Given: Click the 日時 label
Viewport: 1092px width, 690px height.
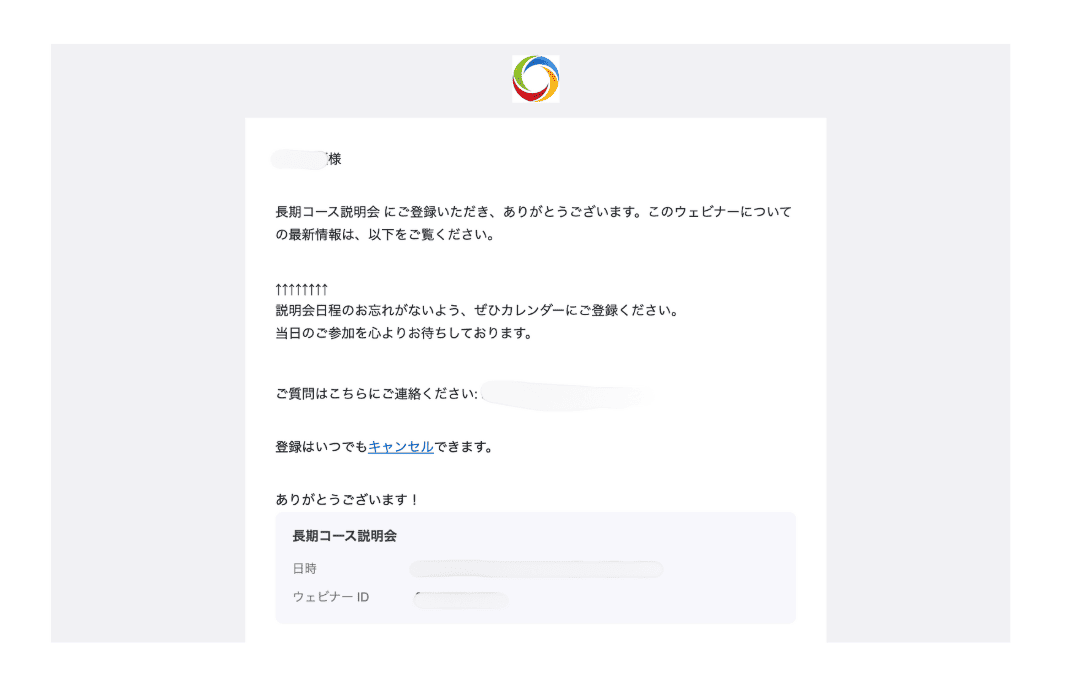Looking at the screenshot, I should 305,569.
